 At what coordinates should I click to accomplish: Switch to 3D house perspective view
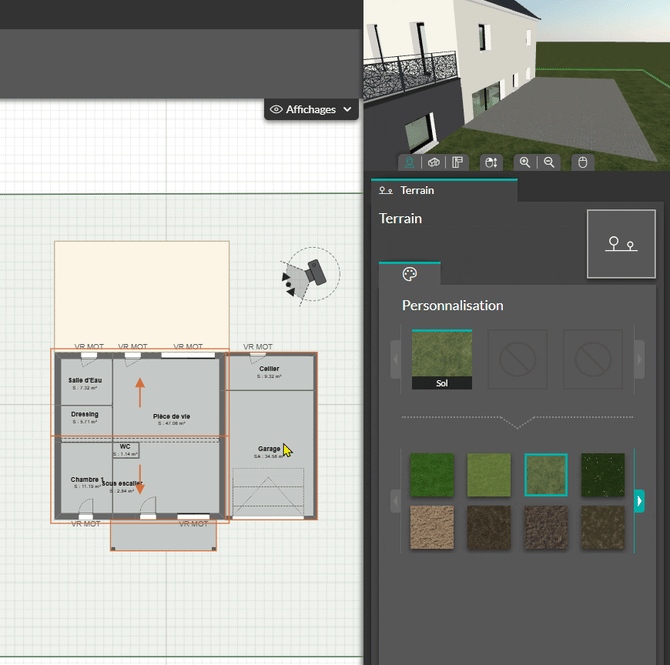tap(434, 163)
